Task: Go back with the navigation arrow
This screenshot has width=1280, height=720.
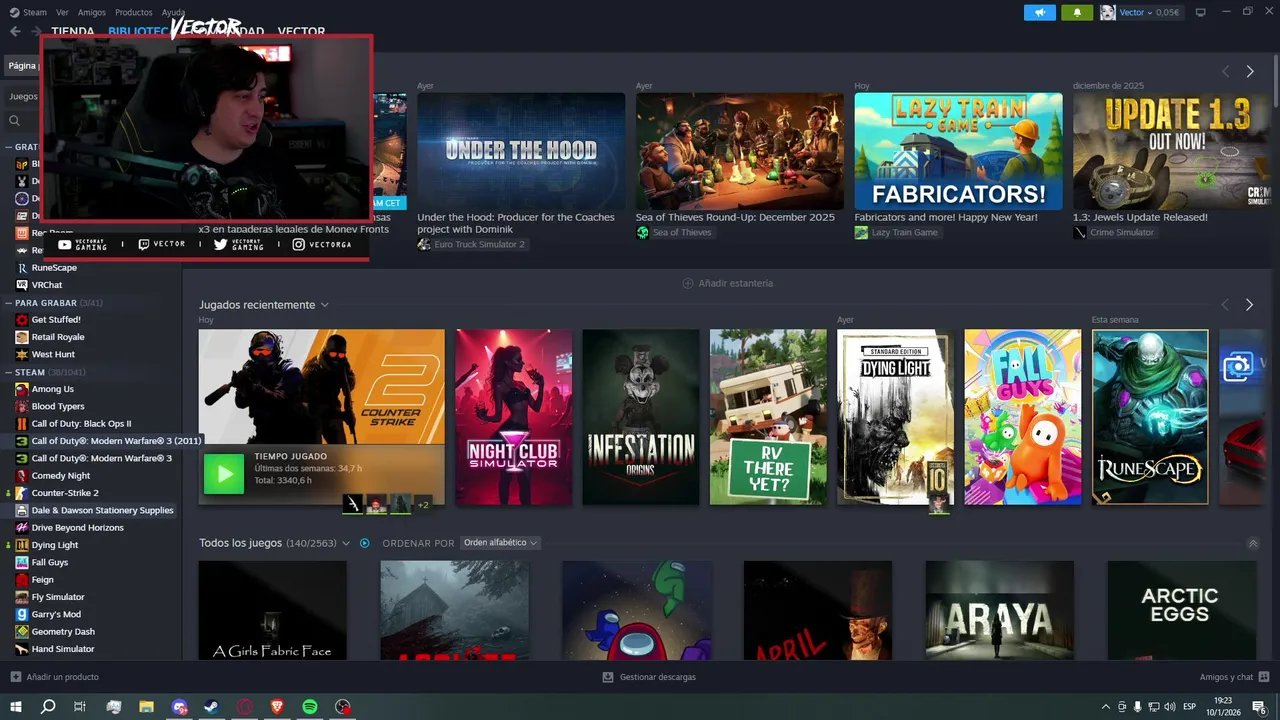Action: point(15,31)
